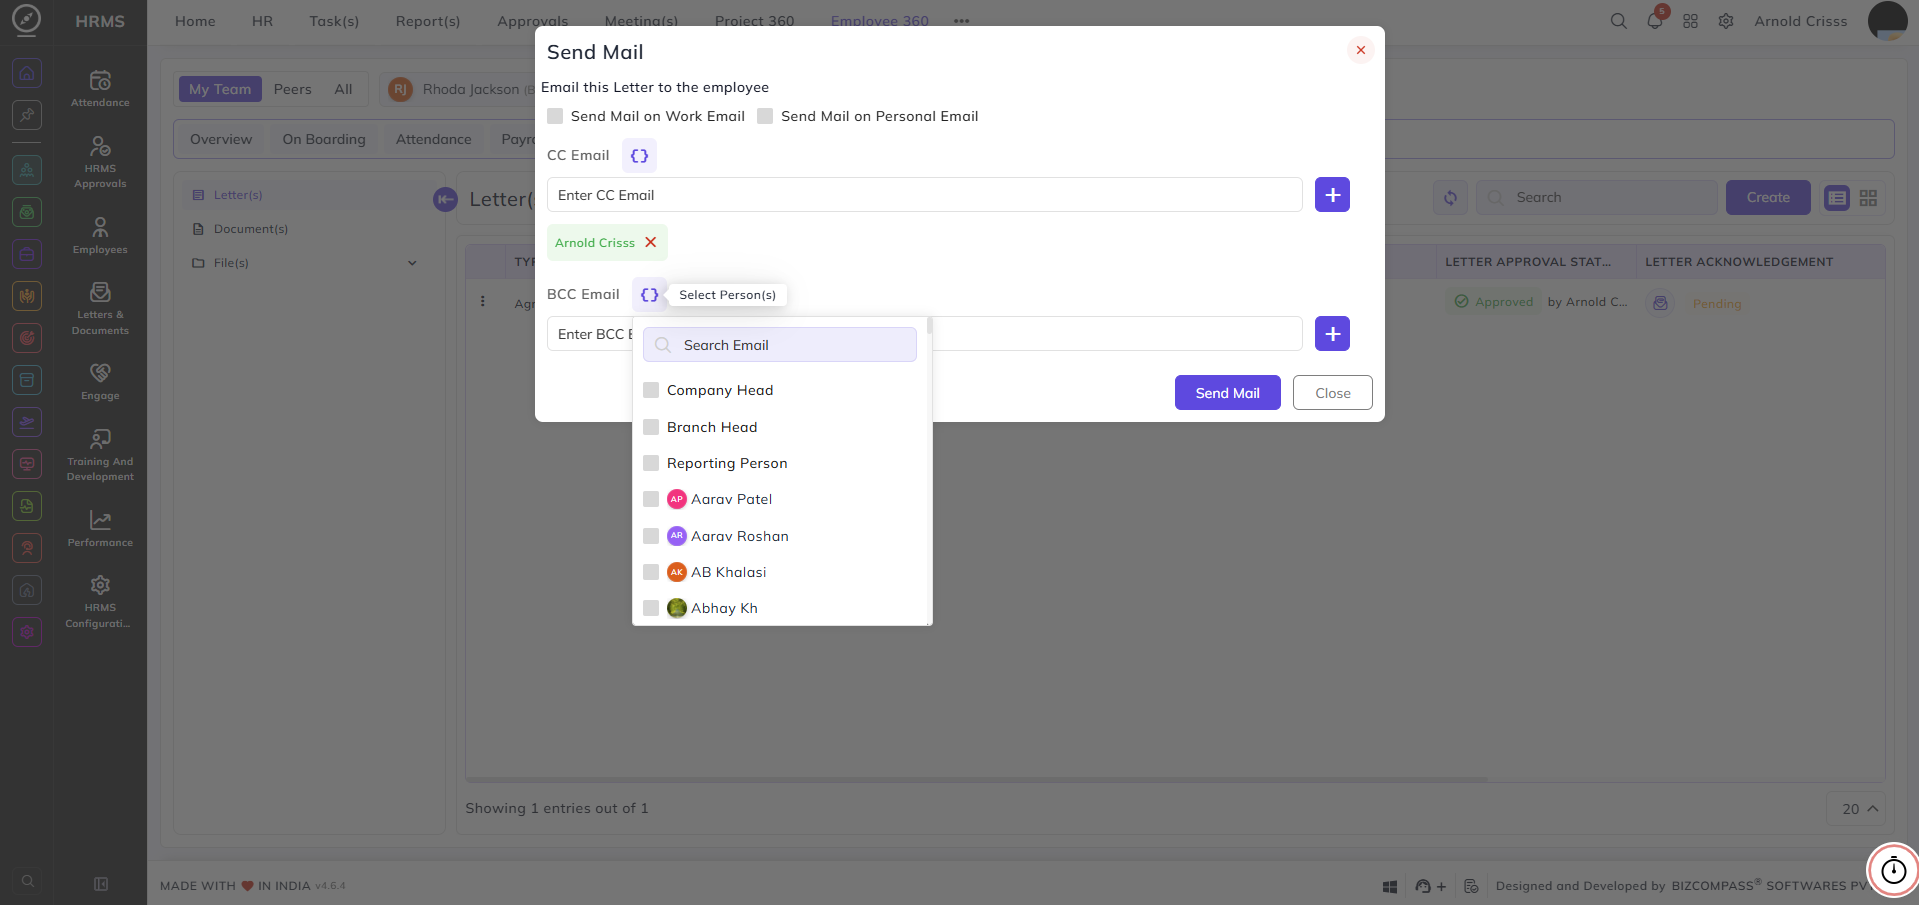Image resolution: width=1919 pixels, height=905 pixels.
Task: Open row actions three-dot menu
Action: point(483,301)
